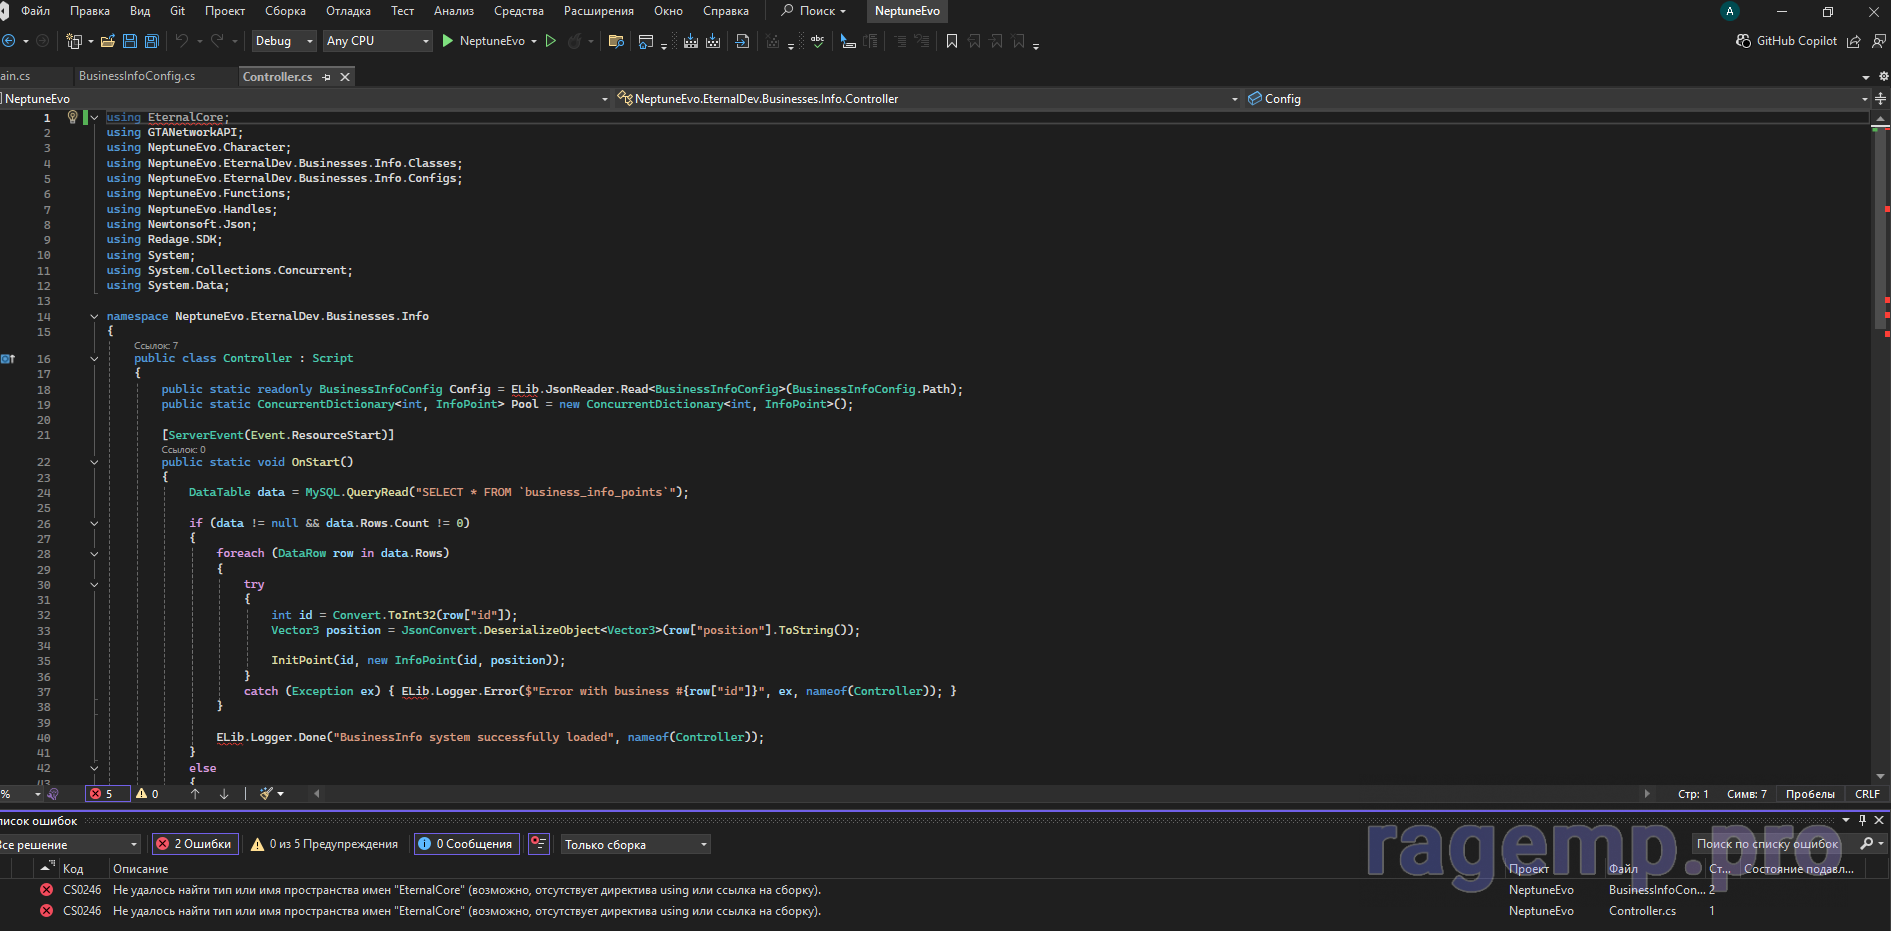Toggle the 0 Сообщения messages filter
Image resolution: width=1891 pixels, height=931 pixels.
coord(465,844)
